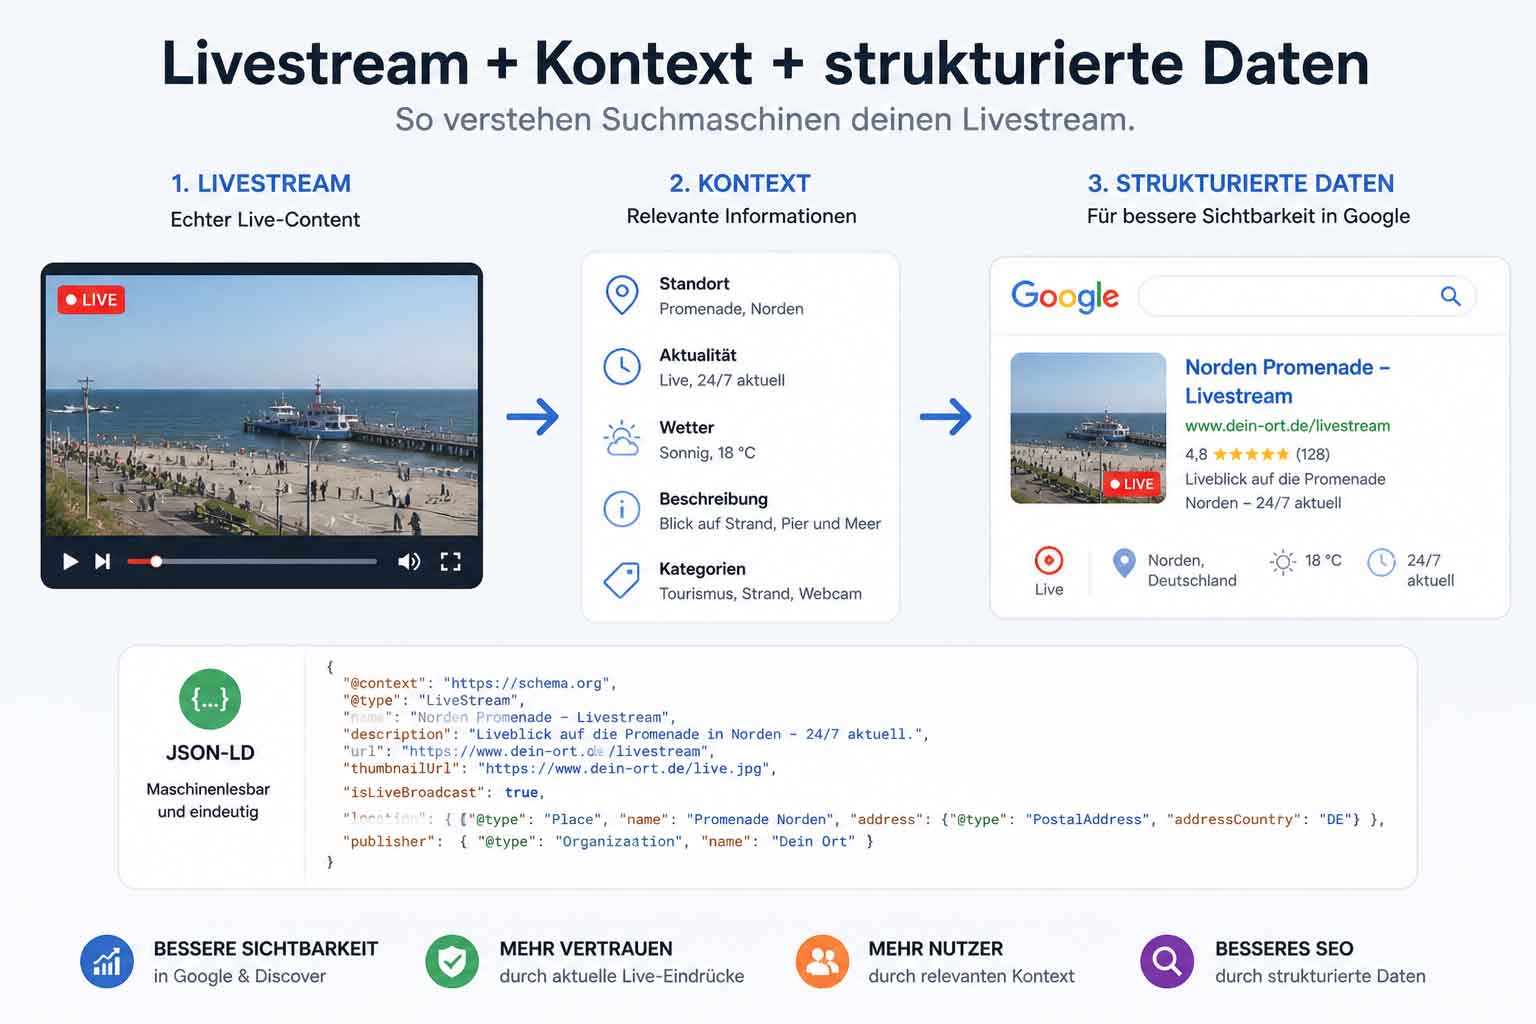
Task: Toggle fullscreen on the livestream player
Action: [x=451, y=561]
